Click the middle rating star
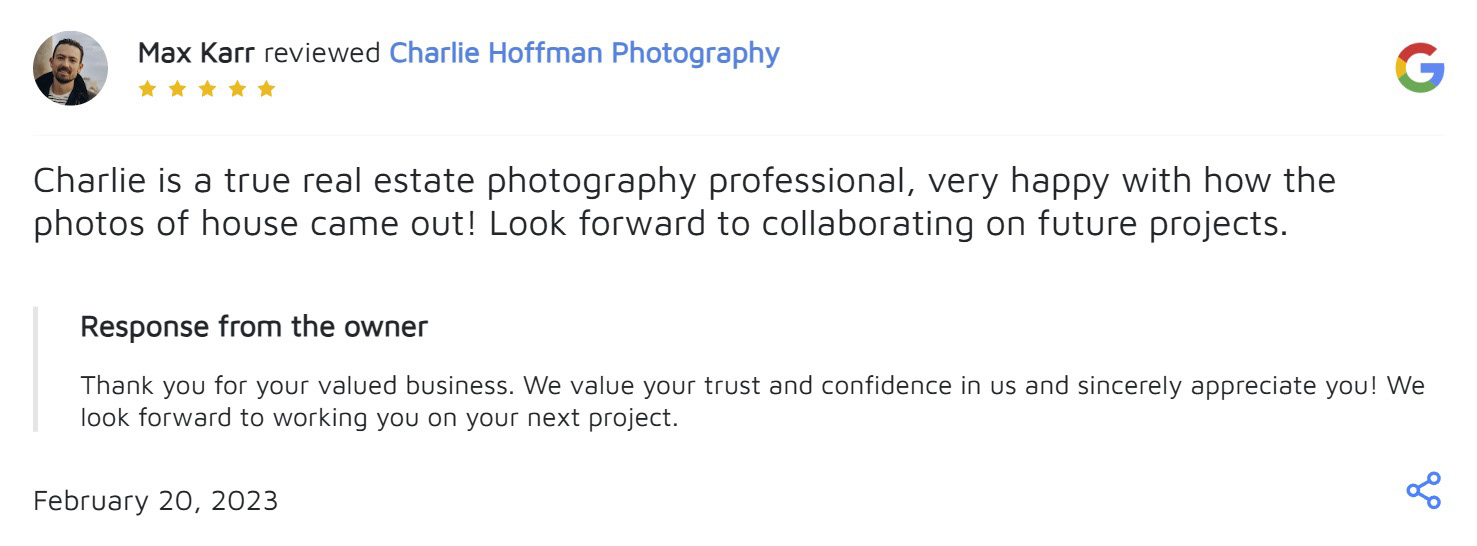 tap(207, 89)
